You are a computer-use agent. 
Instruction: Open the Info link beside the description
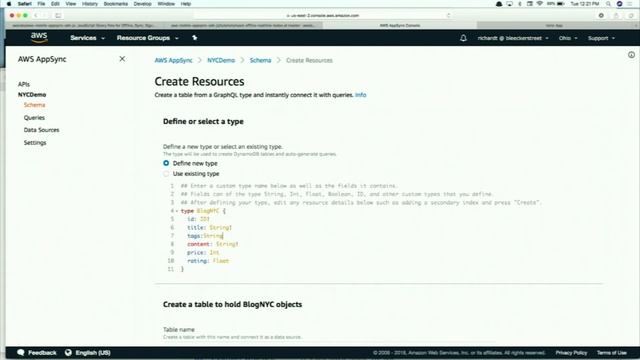360,95
